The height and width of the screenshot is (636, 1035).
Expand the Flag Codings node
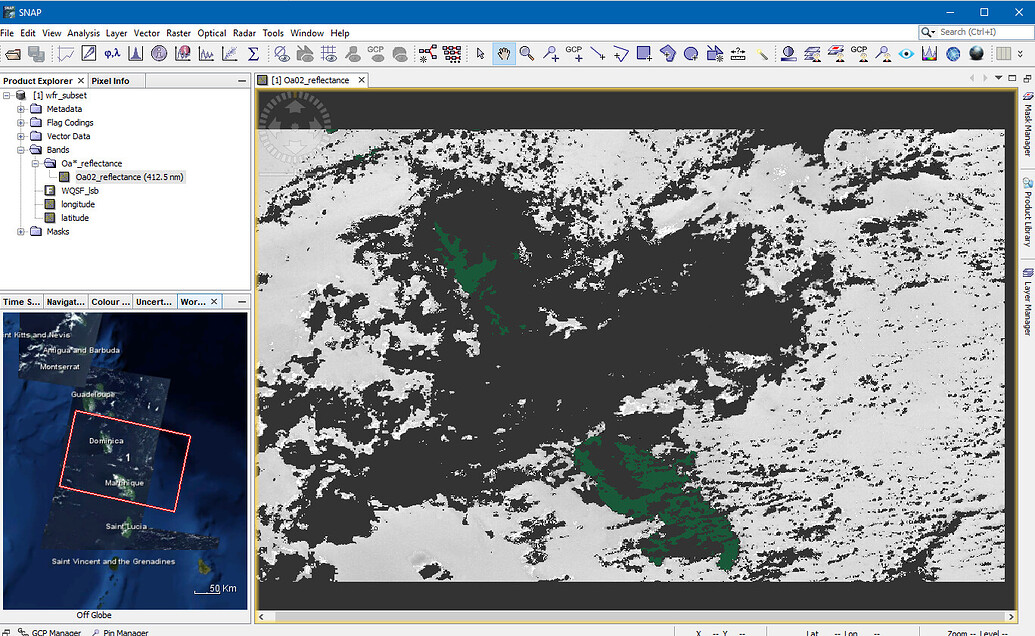21,122
